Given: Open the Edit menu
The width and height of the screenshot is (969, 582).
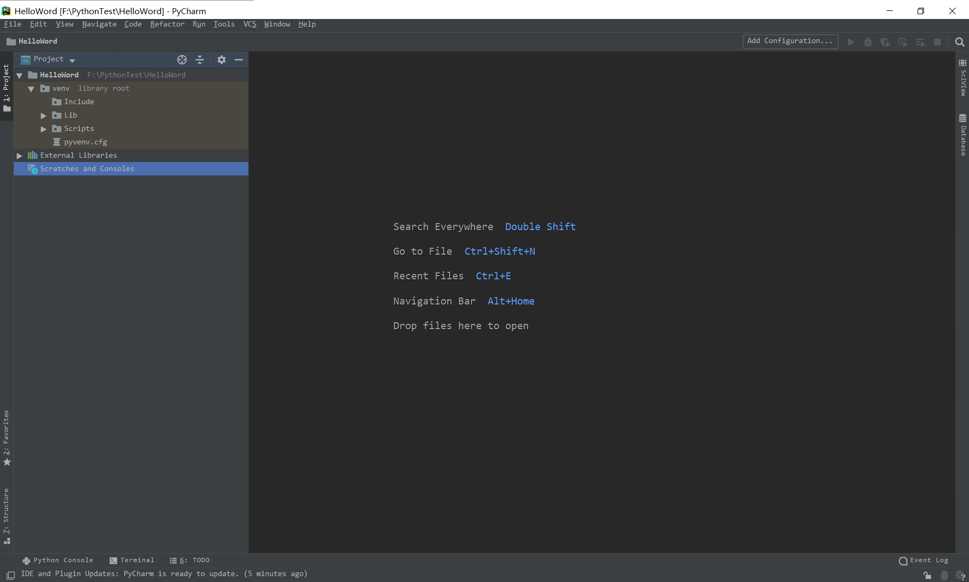Looking at the screenshot, I should (x=38, y=24).
